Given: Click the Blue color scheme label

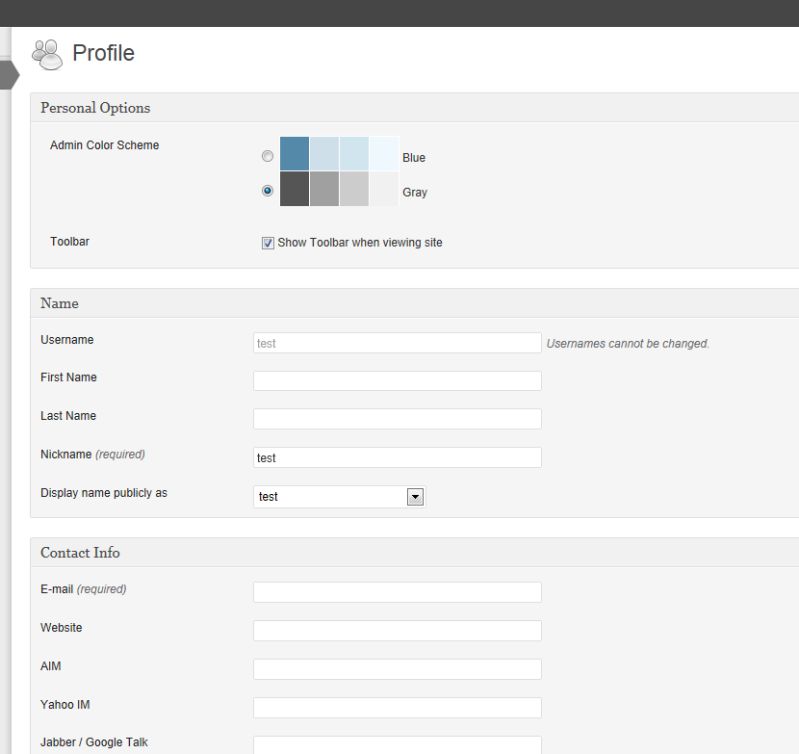Looking at the screenshot, I should 414,158.
